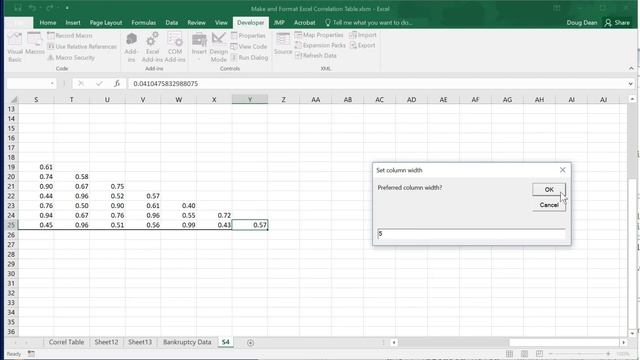
Task: Select row 19 header
Action: tap(11, 167)
